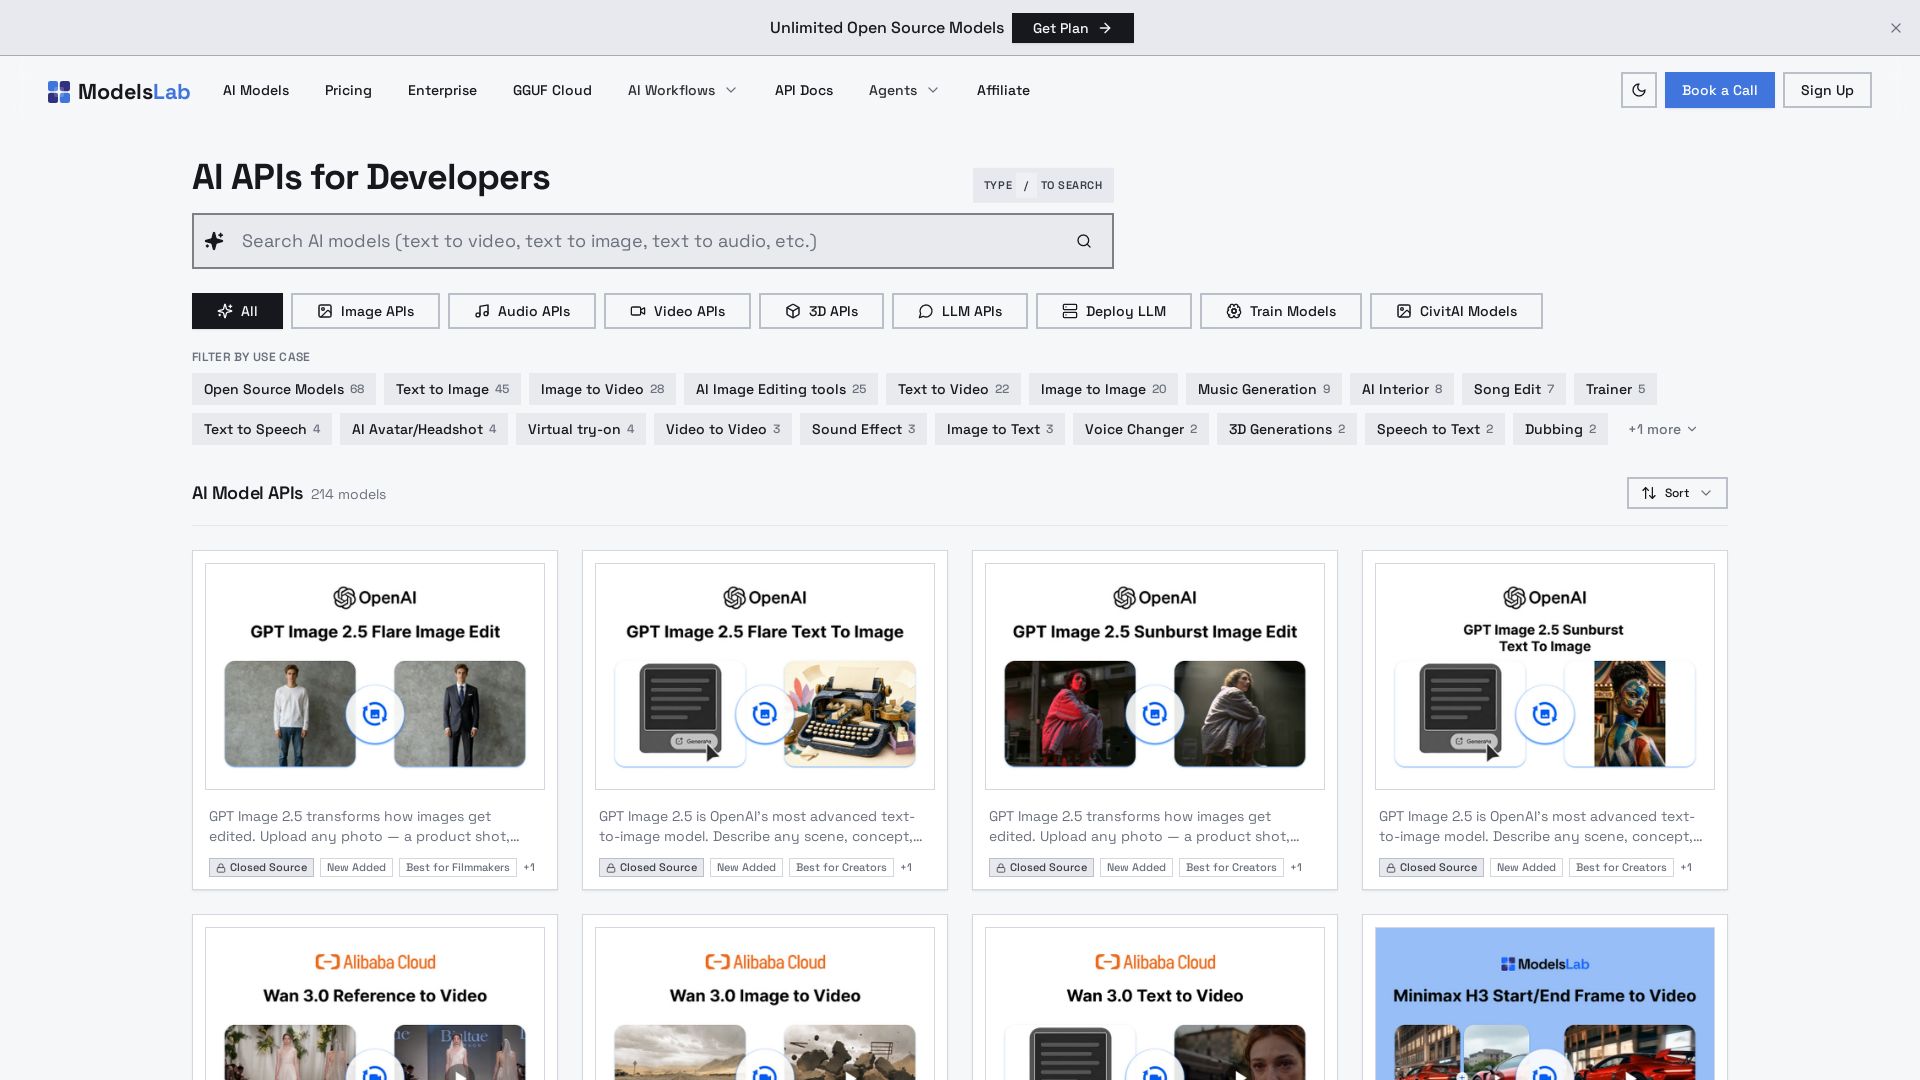Click the sort arrows icon
This screenshot has height=1080, width=1920.
tap(1649, 493)
